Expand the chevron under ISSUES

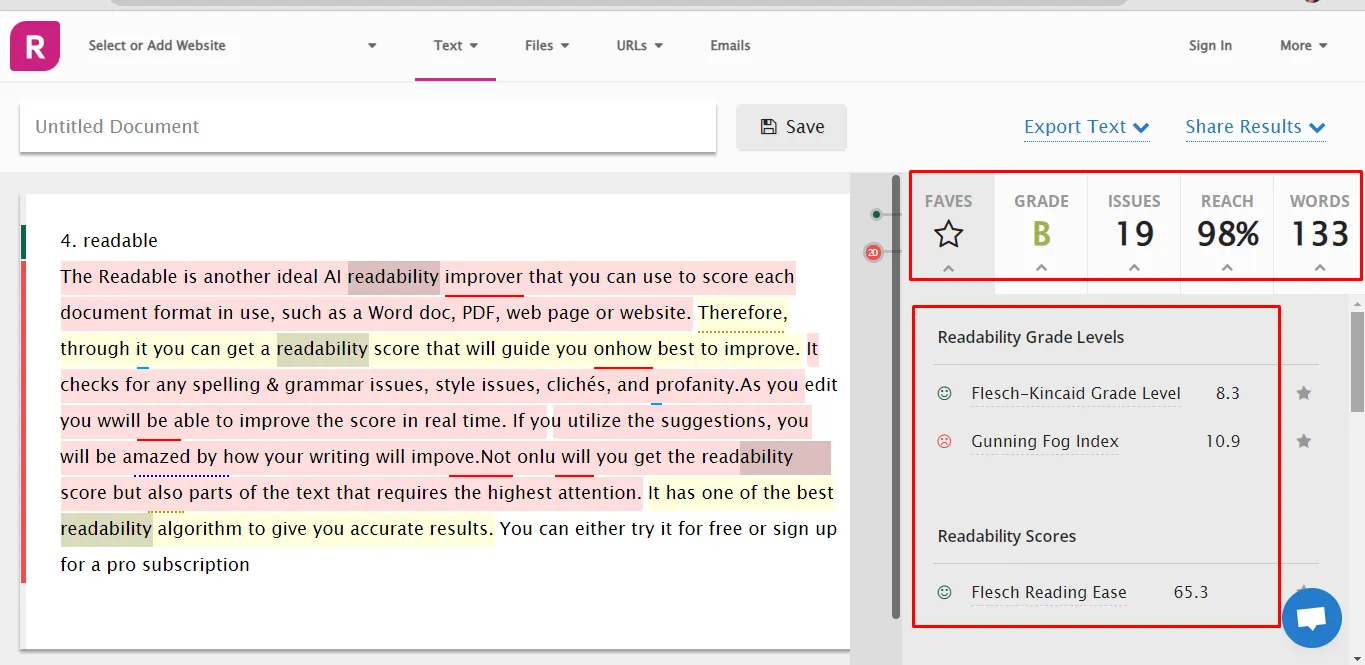1134,268
